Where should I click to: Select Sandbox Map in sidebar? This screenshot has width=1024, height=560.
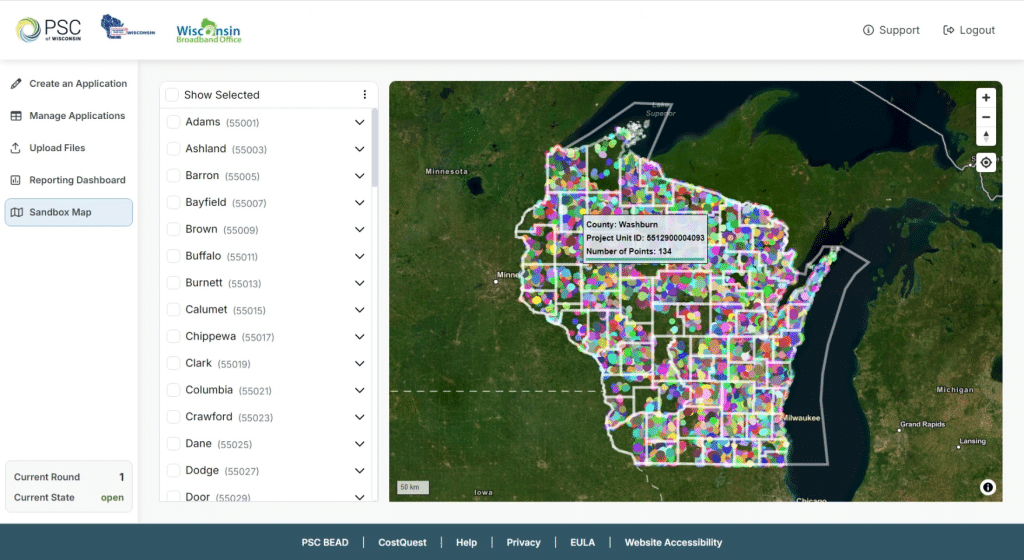[x=69, y=212]
